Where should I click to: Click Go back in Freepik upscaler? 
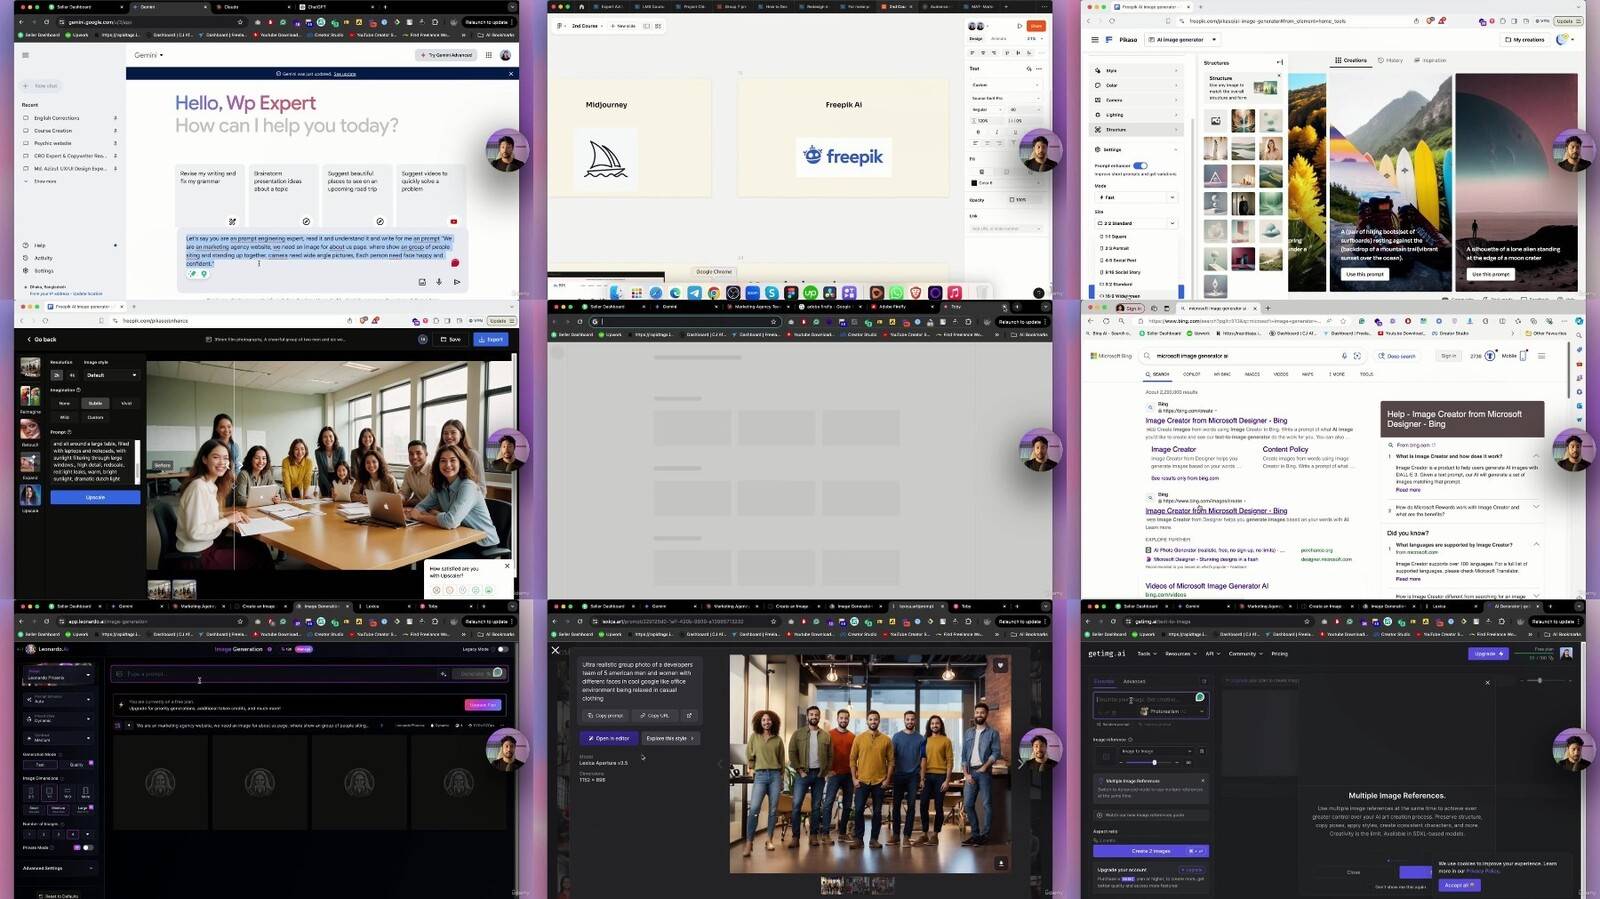41,340
